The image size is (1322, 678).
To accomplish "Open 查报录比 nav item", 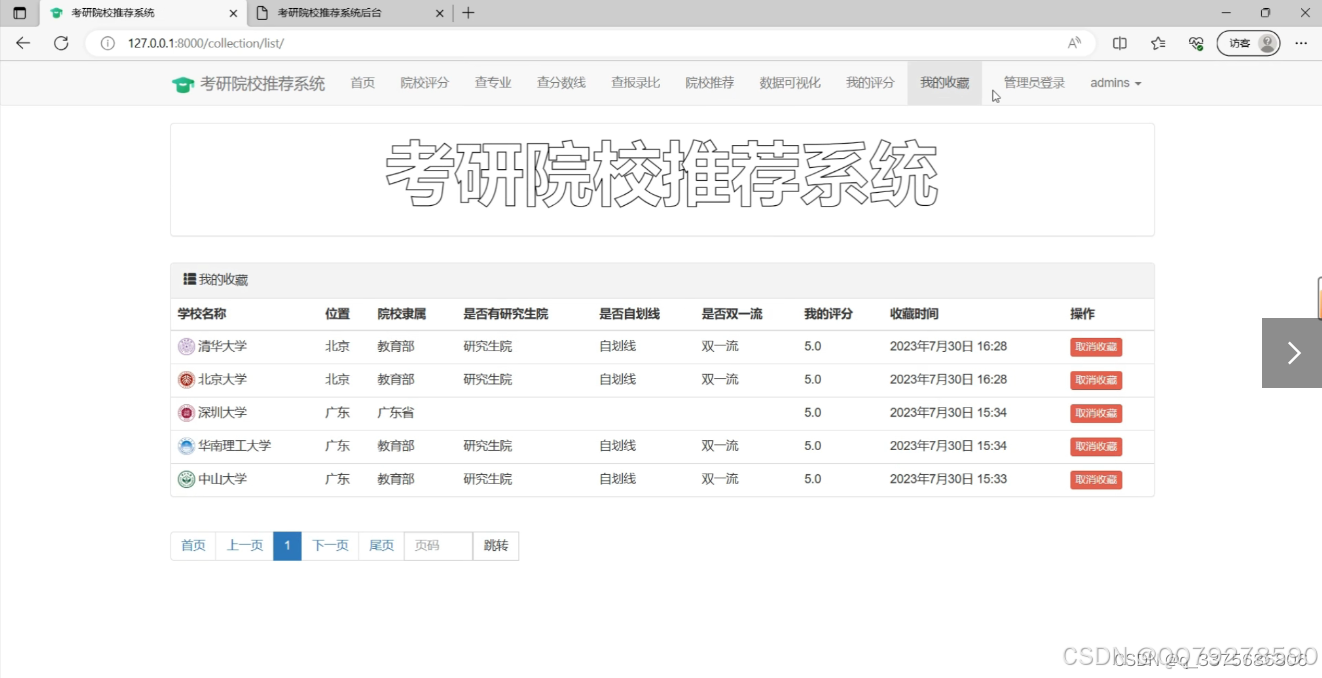I will click(x=636, y=83).
